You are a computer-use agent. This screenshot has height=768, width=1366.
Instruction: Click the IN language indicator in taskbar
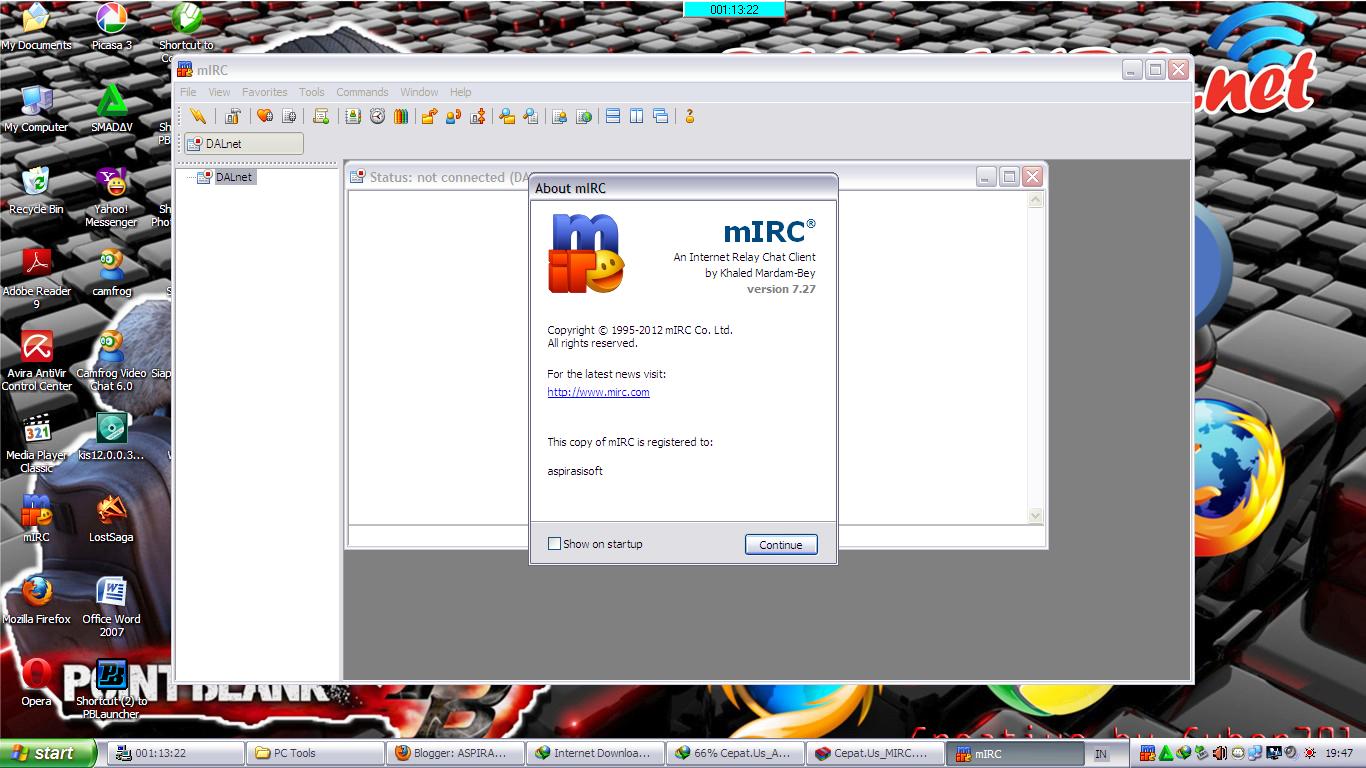1101,754
